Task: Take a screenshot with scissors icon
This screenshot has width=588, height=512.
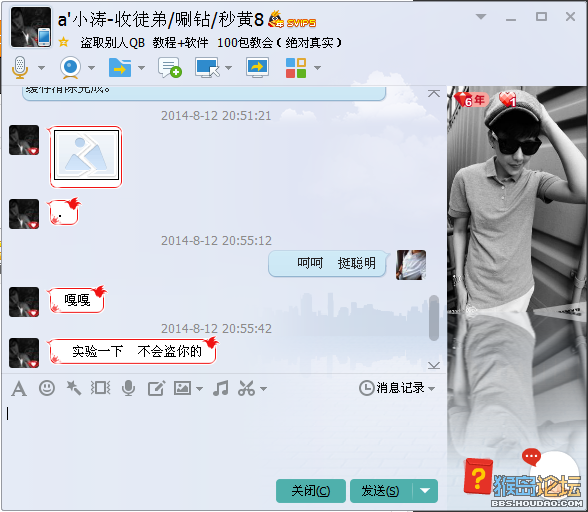Action: pyautogui.click(x=246, y=388)
